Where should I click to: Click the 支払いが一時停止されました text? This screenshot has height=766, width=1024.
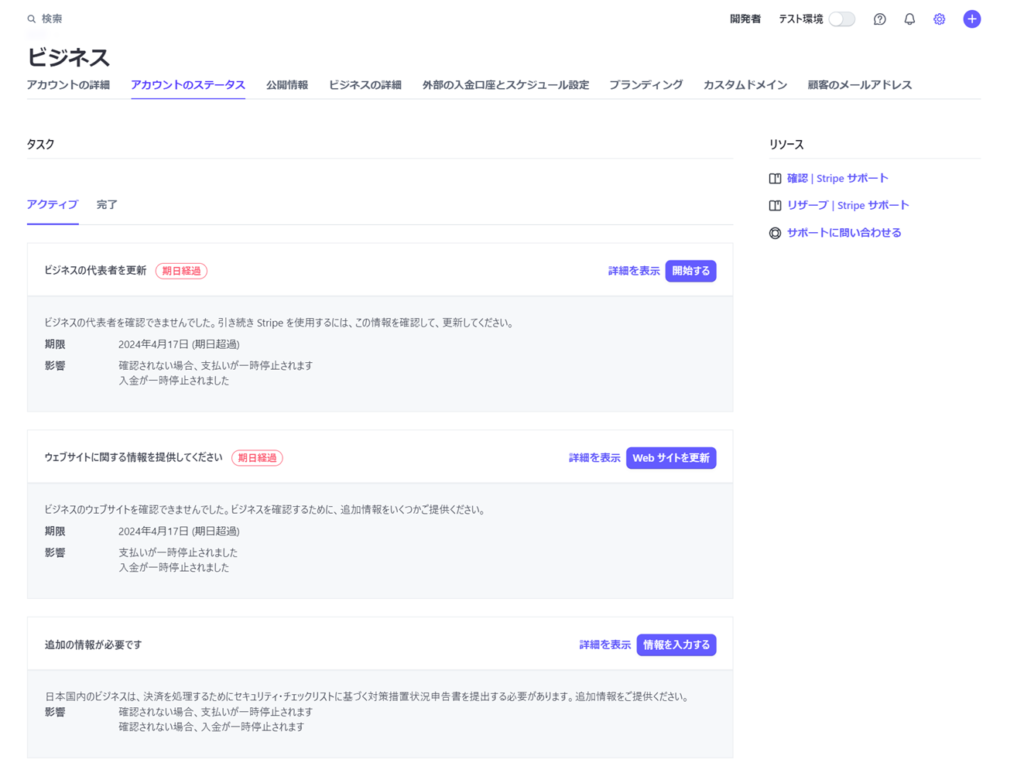(x=178, y=552)
